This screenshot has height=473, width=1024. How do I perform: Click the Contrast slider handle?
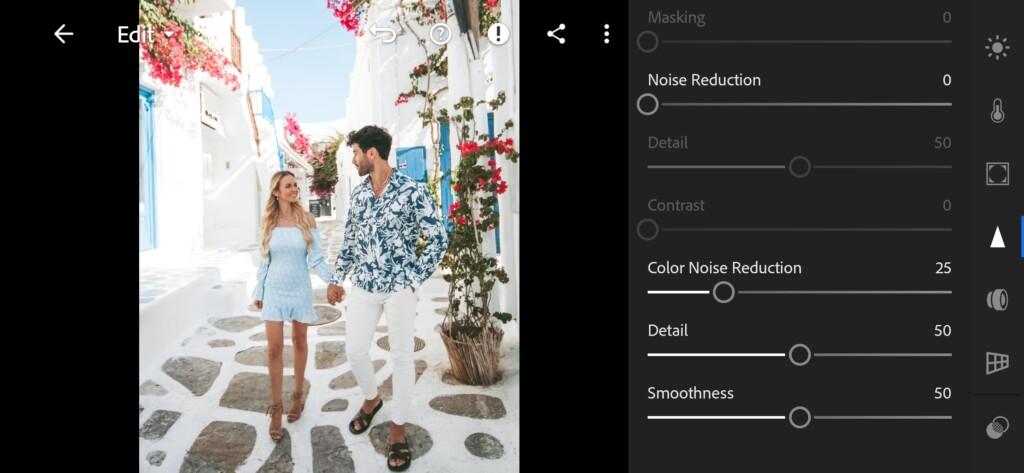click(x=647, y=230)
